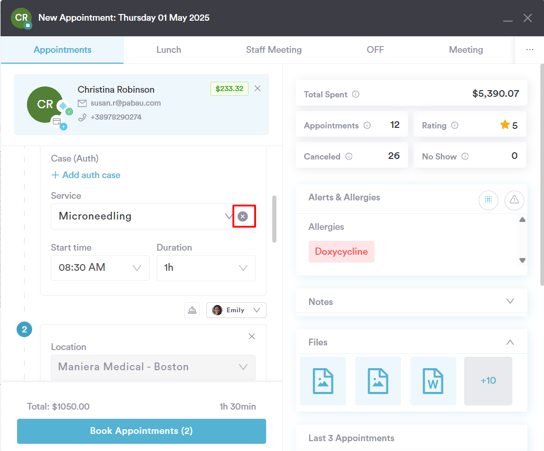Expand the Notes section
Viewport: 544px width, 451px height.
click(x=411, y=301)
